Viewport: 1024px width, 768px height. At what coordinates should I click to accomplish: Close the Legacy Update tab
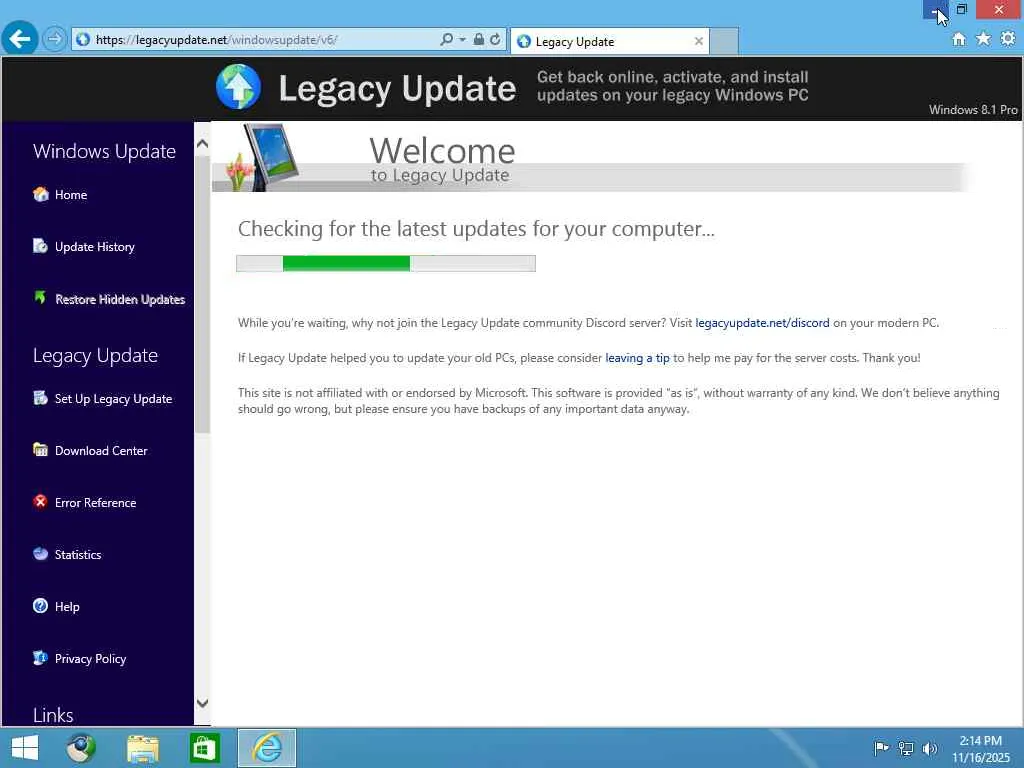(x=699, y=41)
